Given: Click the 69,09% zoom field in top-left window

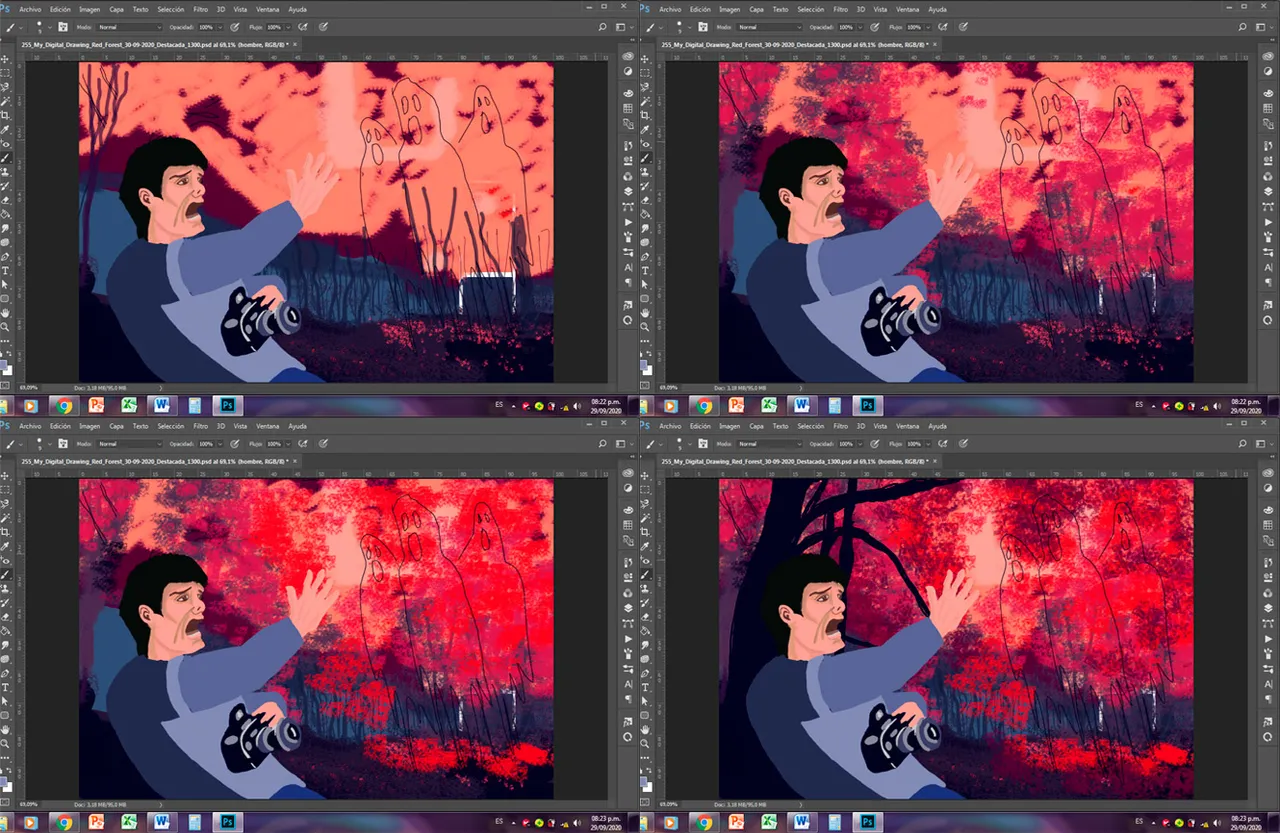Looking at the screenshot, I should pos(28,388).
